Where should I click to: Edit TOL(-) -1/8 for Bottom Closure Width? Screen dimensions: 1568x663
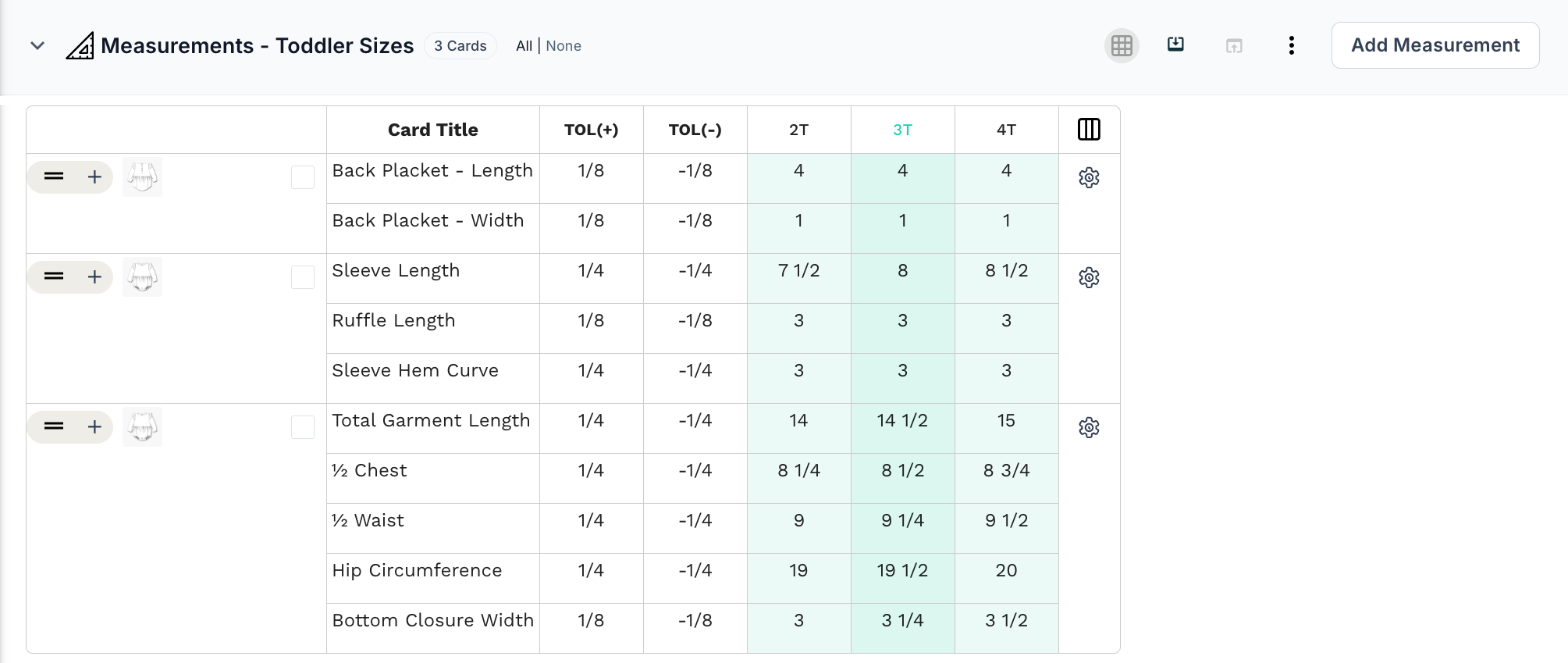[x=695, y=628]
